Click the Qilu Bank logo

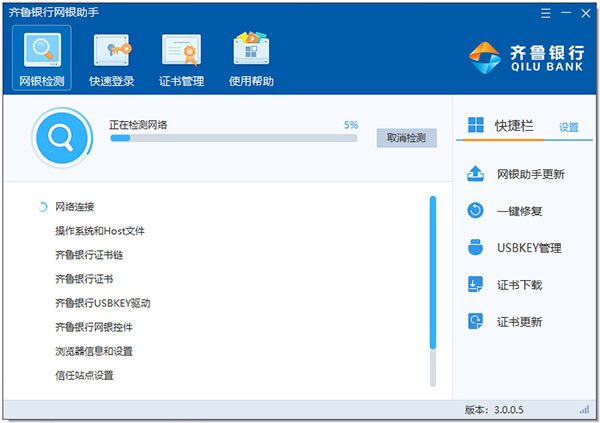(x=527, y=57)
